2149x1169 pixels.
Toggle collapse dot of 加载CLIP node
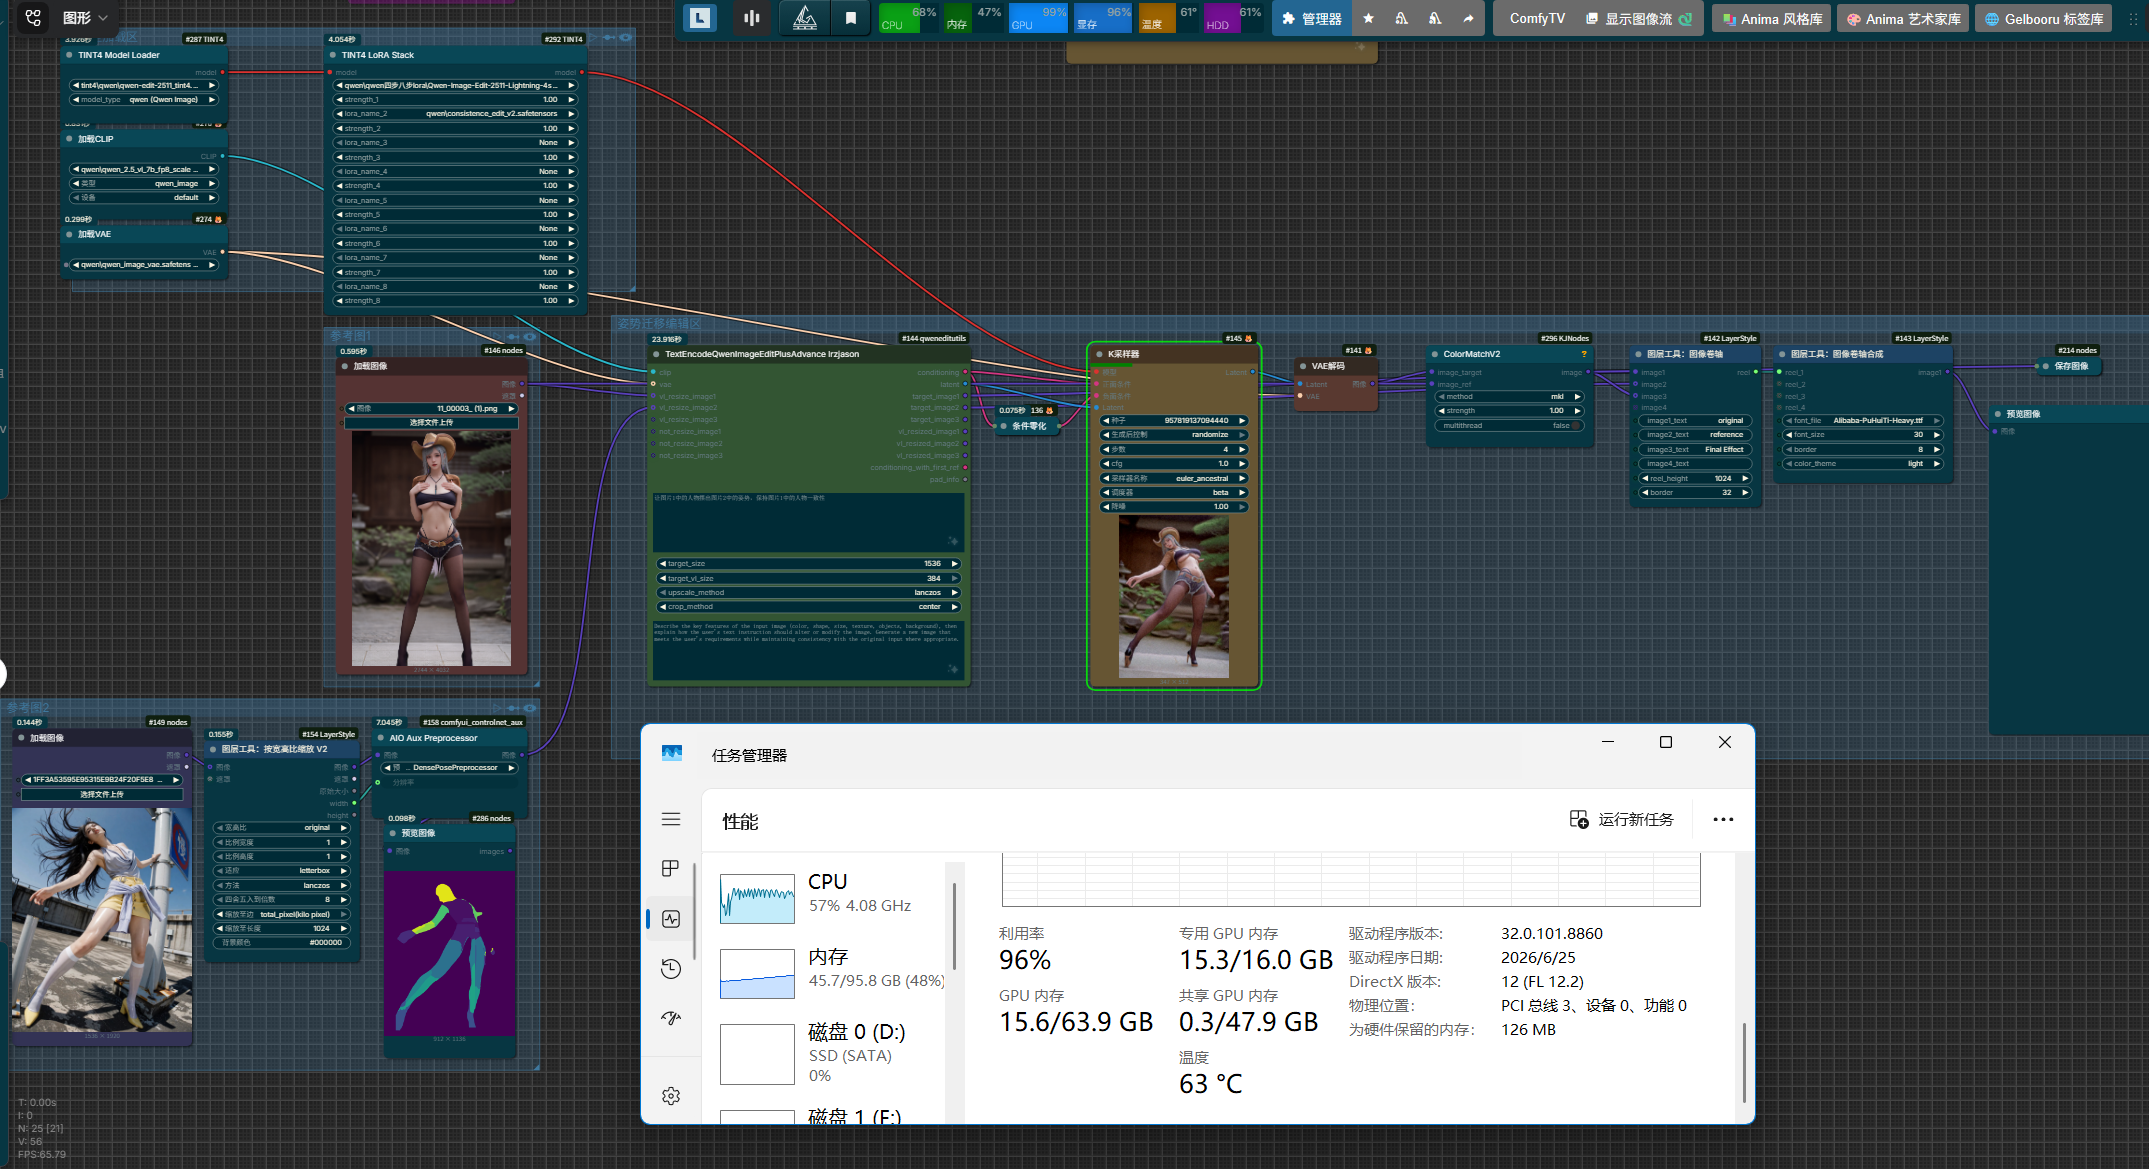pyautogui.click(x=70, y=139)
